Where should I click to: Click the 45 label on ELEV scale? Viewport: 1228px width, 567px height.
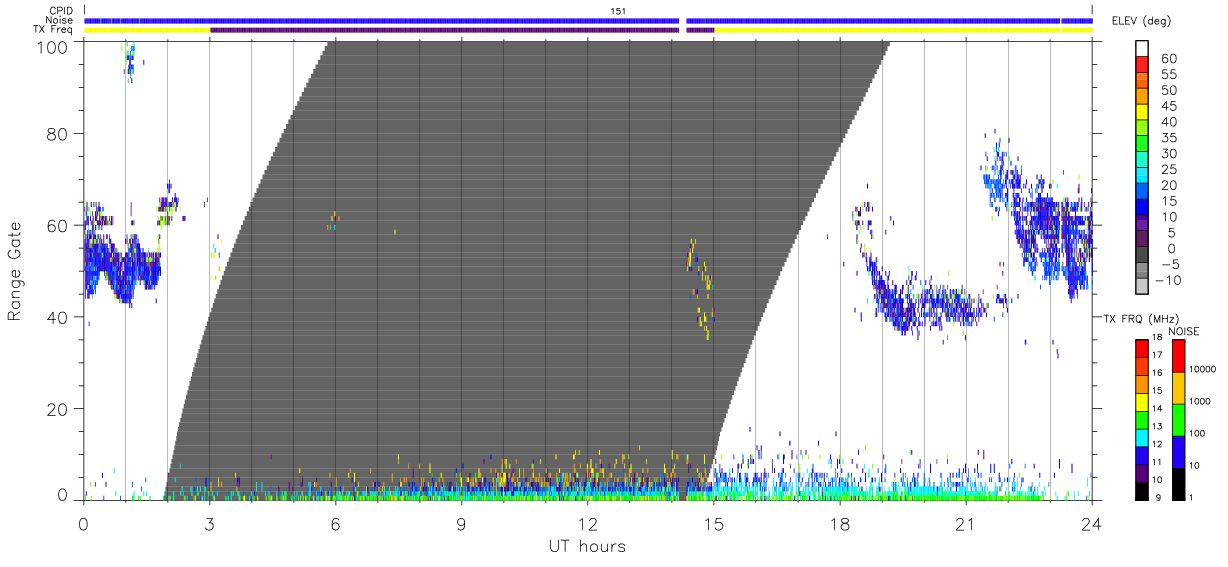[x=1167, y=107]
